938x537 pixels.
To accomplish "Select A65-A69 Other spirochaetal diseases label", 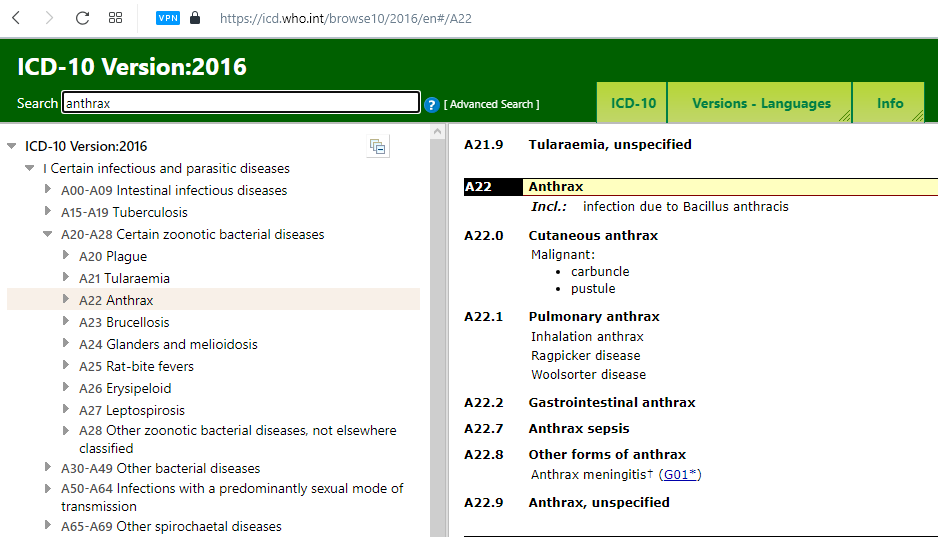I will coord(171,526).
